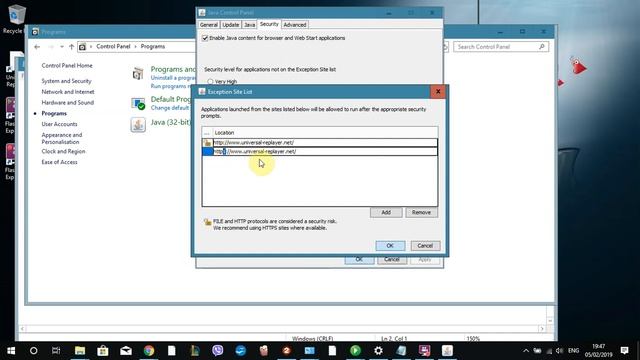640x360 pixels.
Task: Go back in Control Panel window
Action: coord(37,47)
